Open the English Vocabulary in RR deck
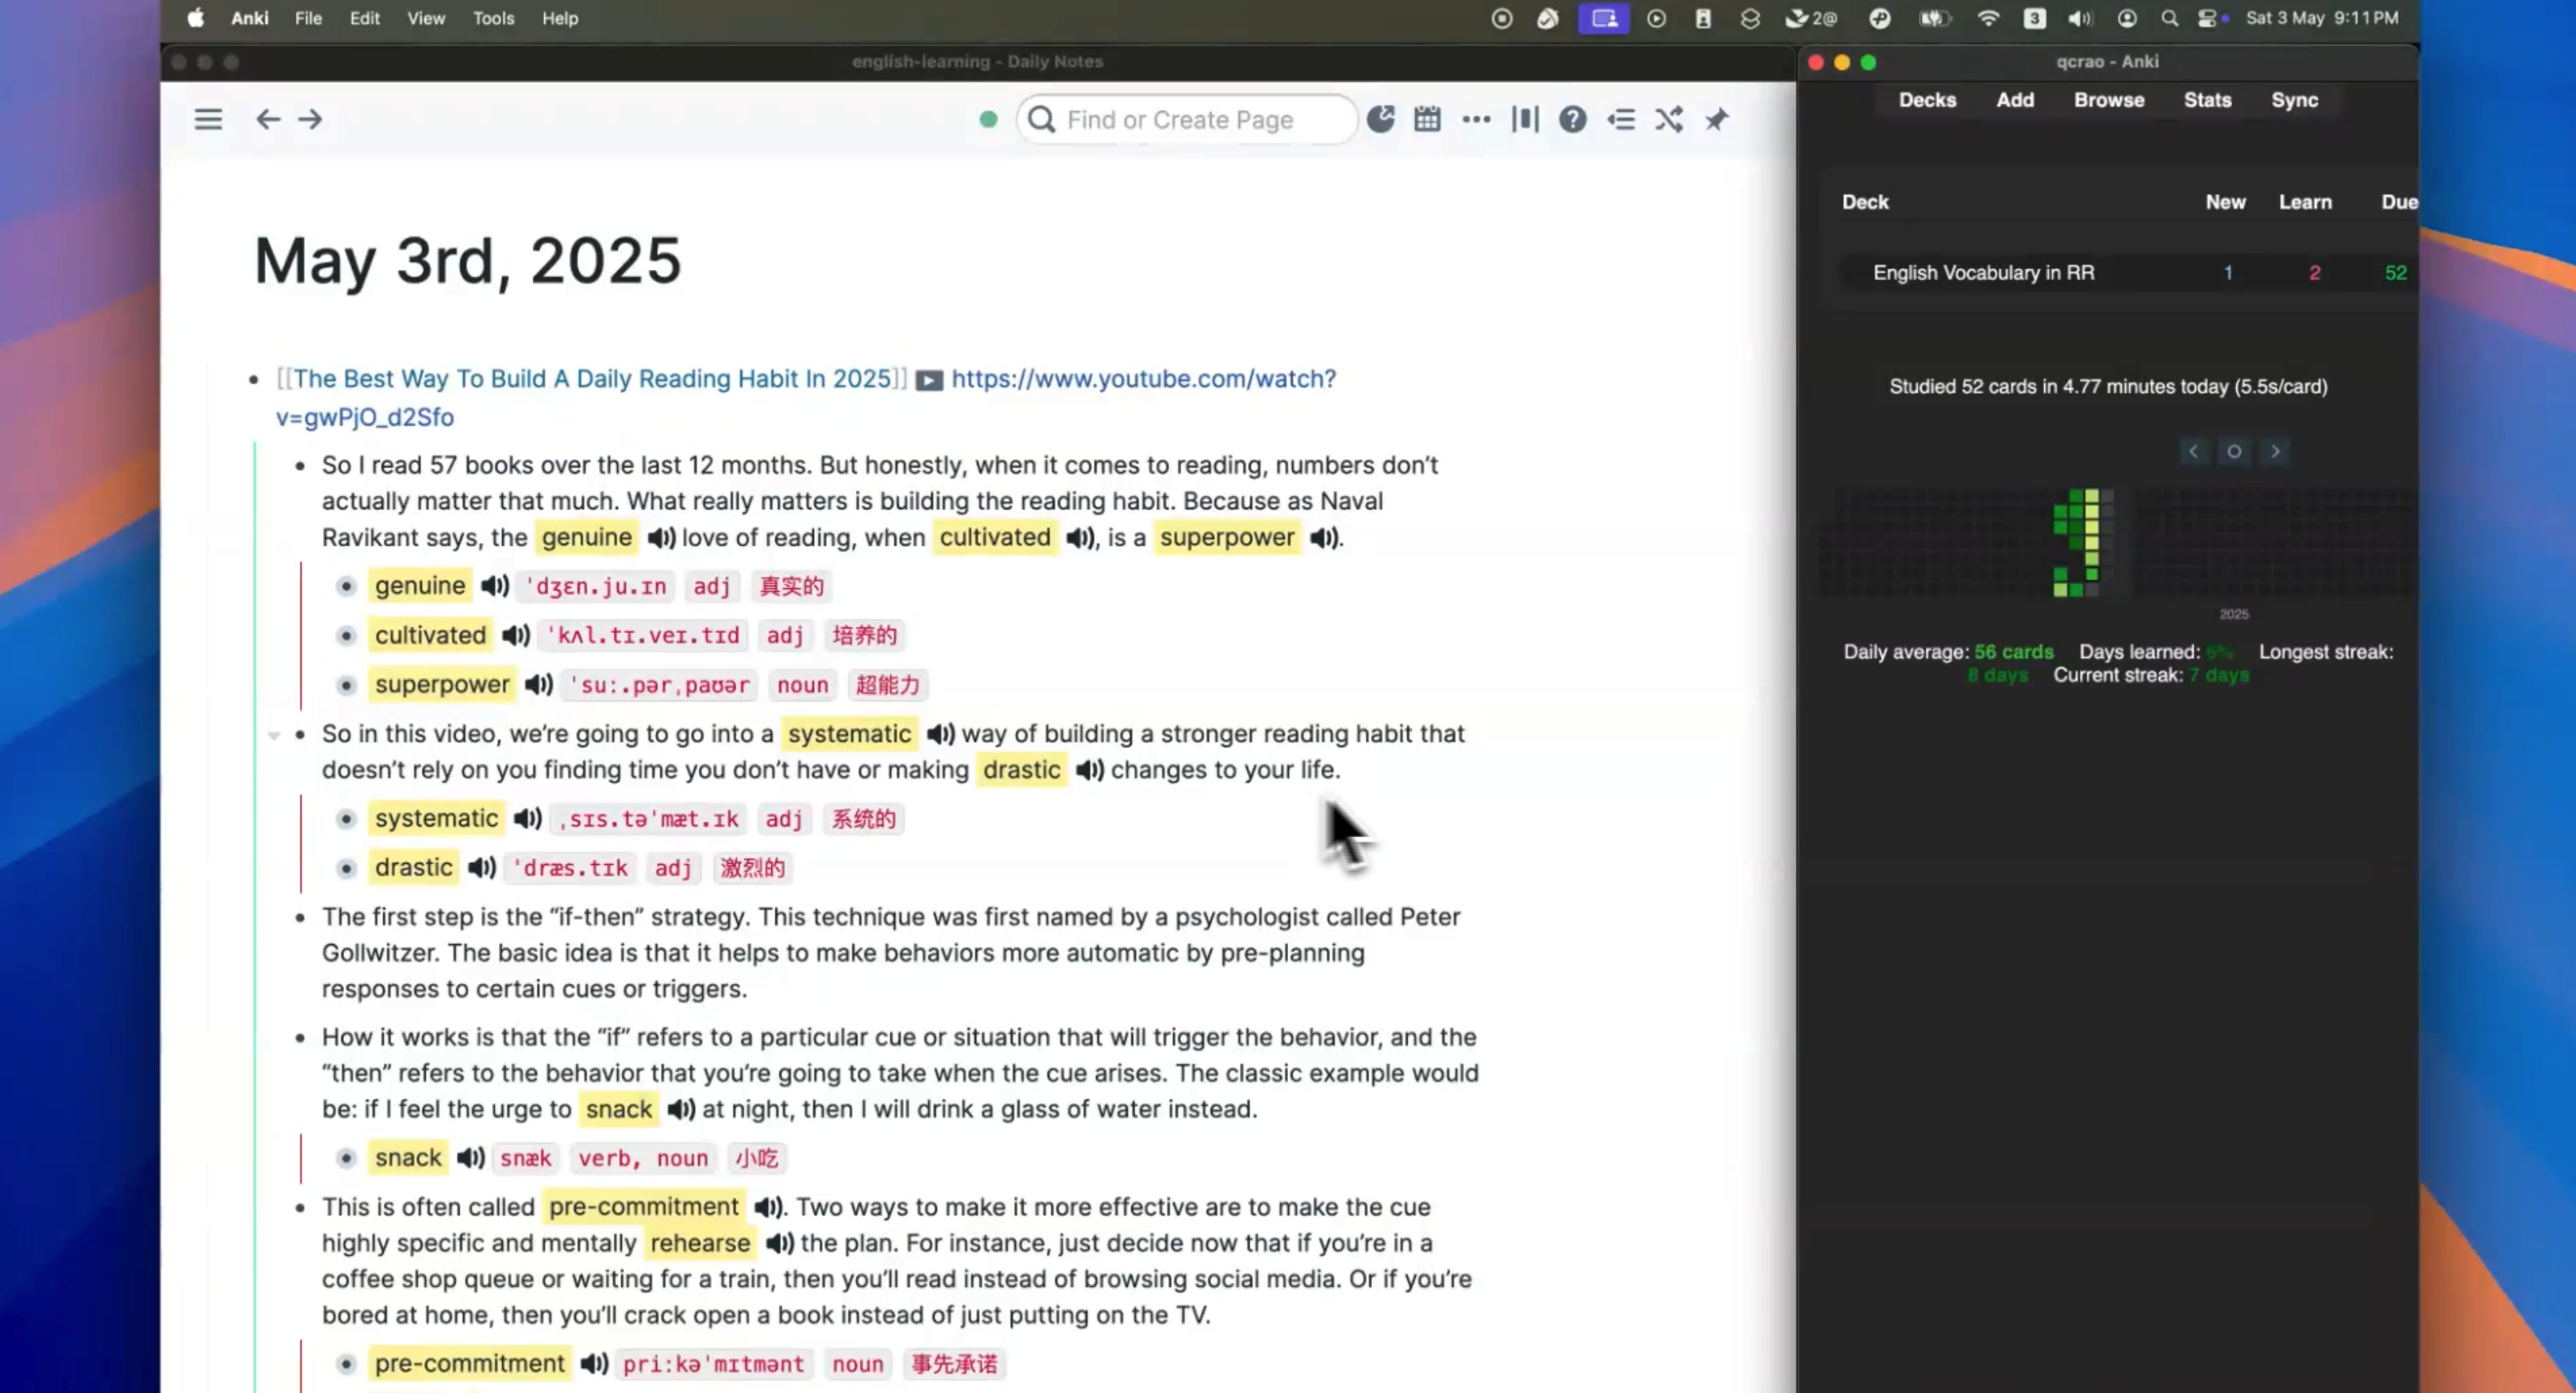This screenshot has width=2576, height=1393. [1983, 272]
